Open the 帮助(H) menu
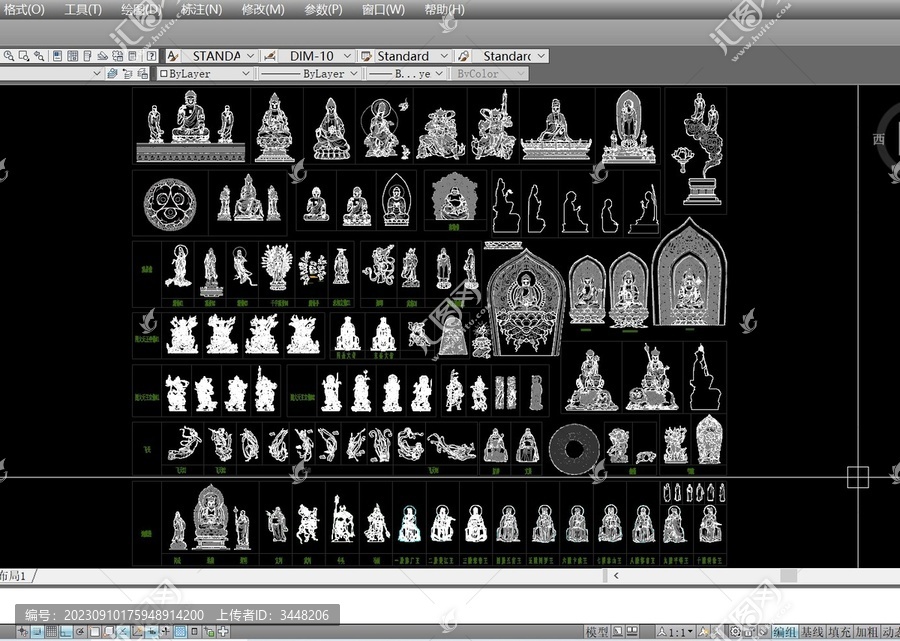Image resolution: width=900 pixels, height=641 pixels. (x=444, y=9)
